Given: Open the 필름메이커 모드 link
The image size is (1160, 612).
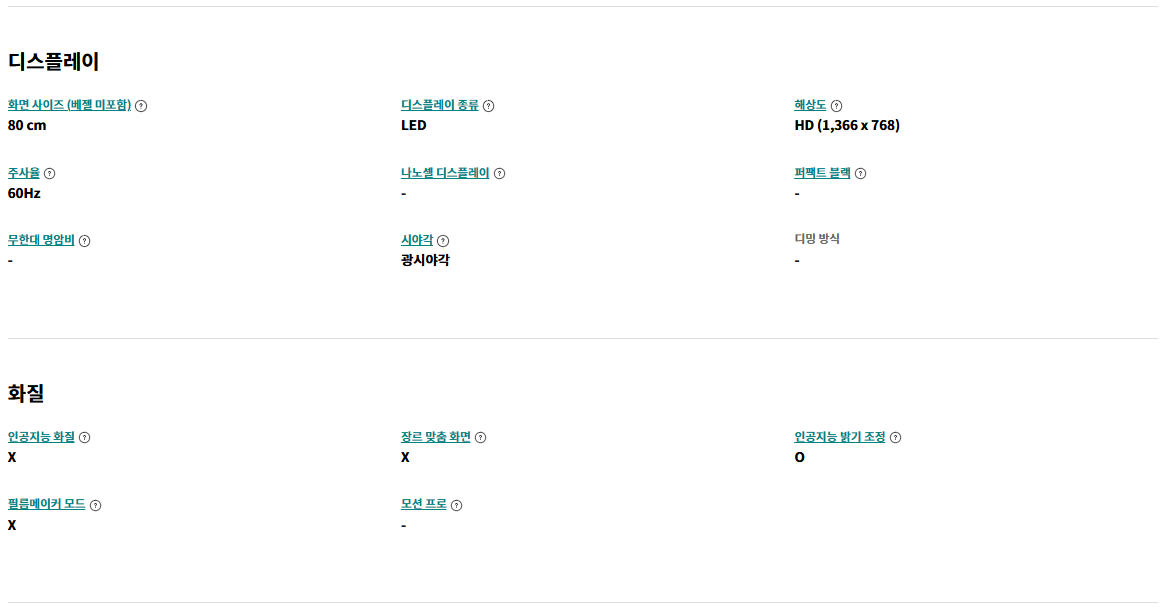Looking at the screenshot, I should coord(47,505).
